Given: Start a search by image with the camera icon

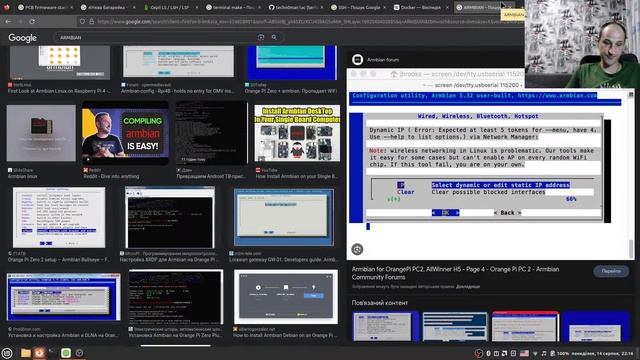Looking at the screenshot, I should click(x=261, y=37).
